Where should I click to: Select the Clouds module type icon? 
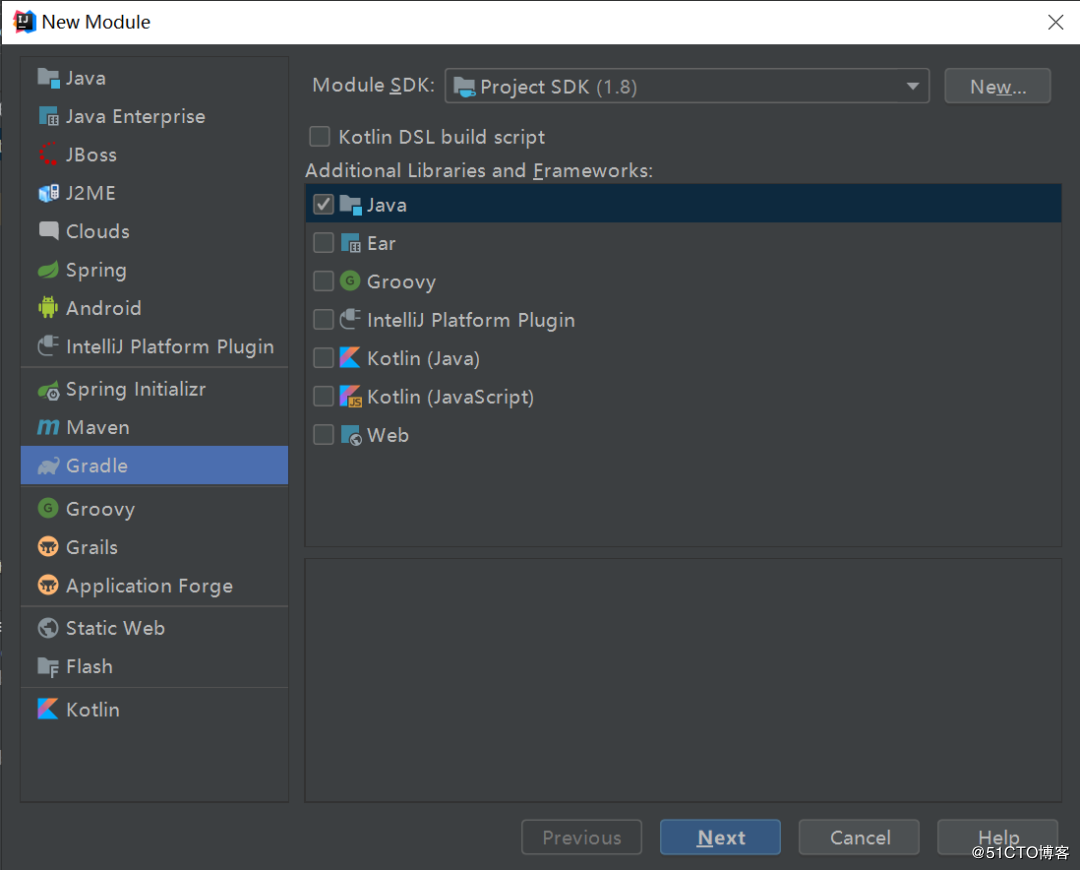coord(48,231)
